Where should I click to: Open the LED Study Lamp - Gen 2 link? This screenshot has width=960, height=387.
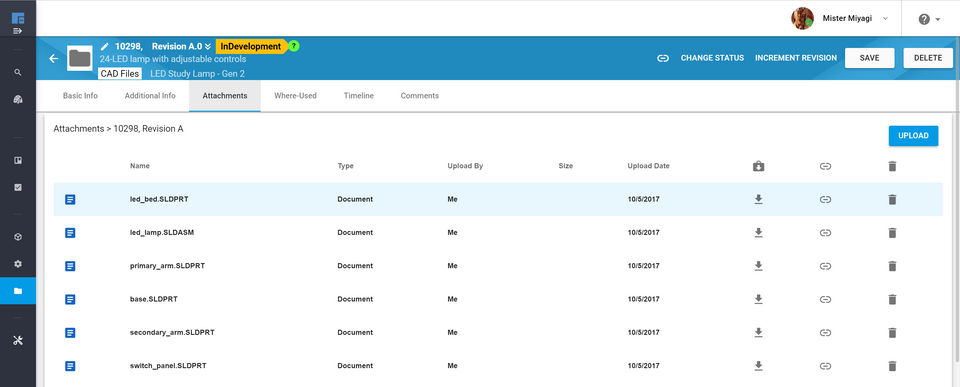click(x=198, y=73)
